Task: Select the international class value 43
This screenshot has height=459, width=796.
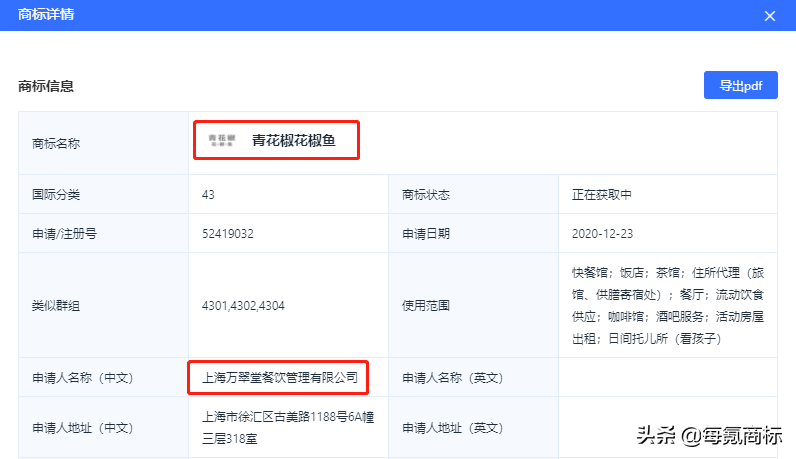Action: (x=208, y=194)
